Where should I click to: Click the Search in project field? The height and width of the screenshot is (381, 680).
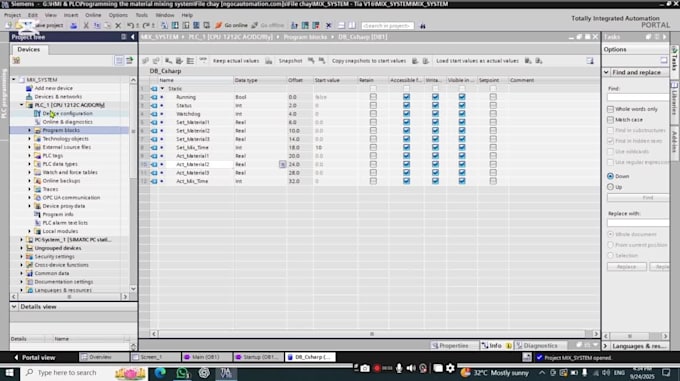pyautogui.click(x=388, y=26)
